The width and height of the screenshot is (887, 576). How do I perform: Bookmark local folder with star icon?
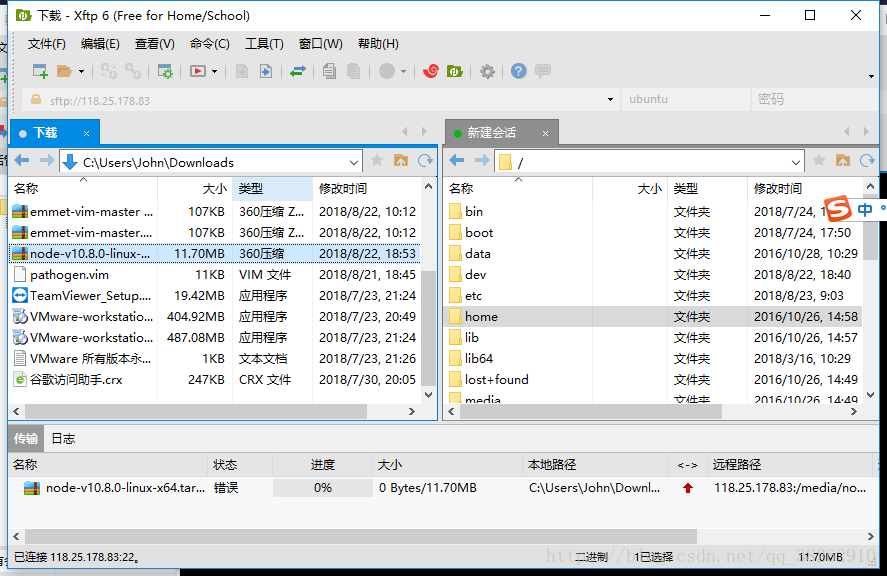coord(377,161)
